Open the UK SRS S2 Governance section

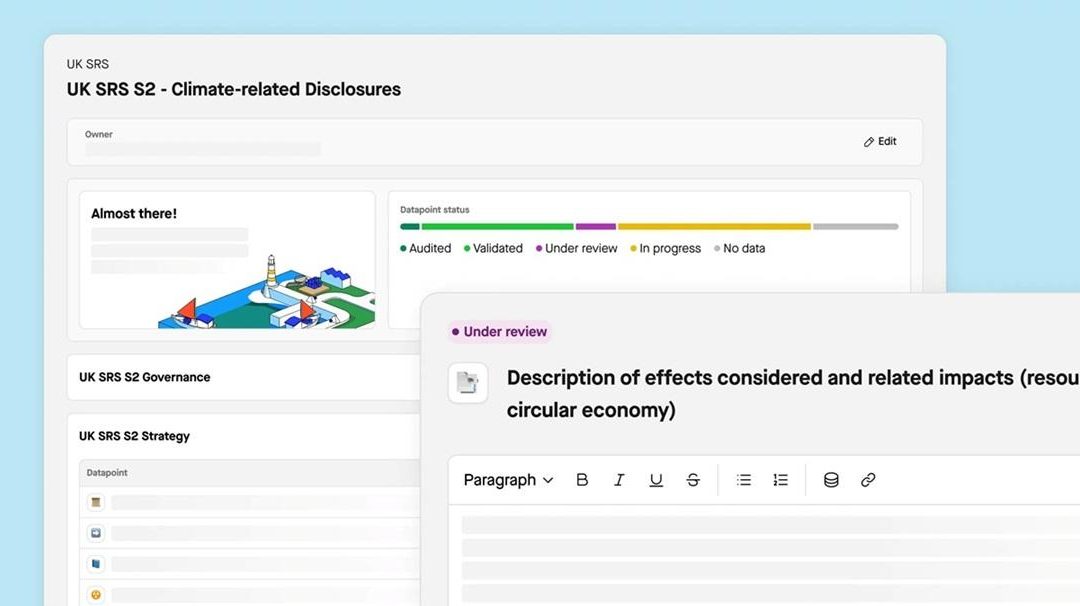click(x=145, y=377)
